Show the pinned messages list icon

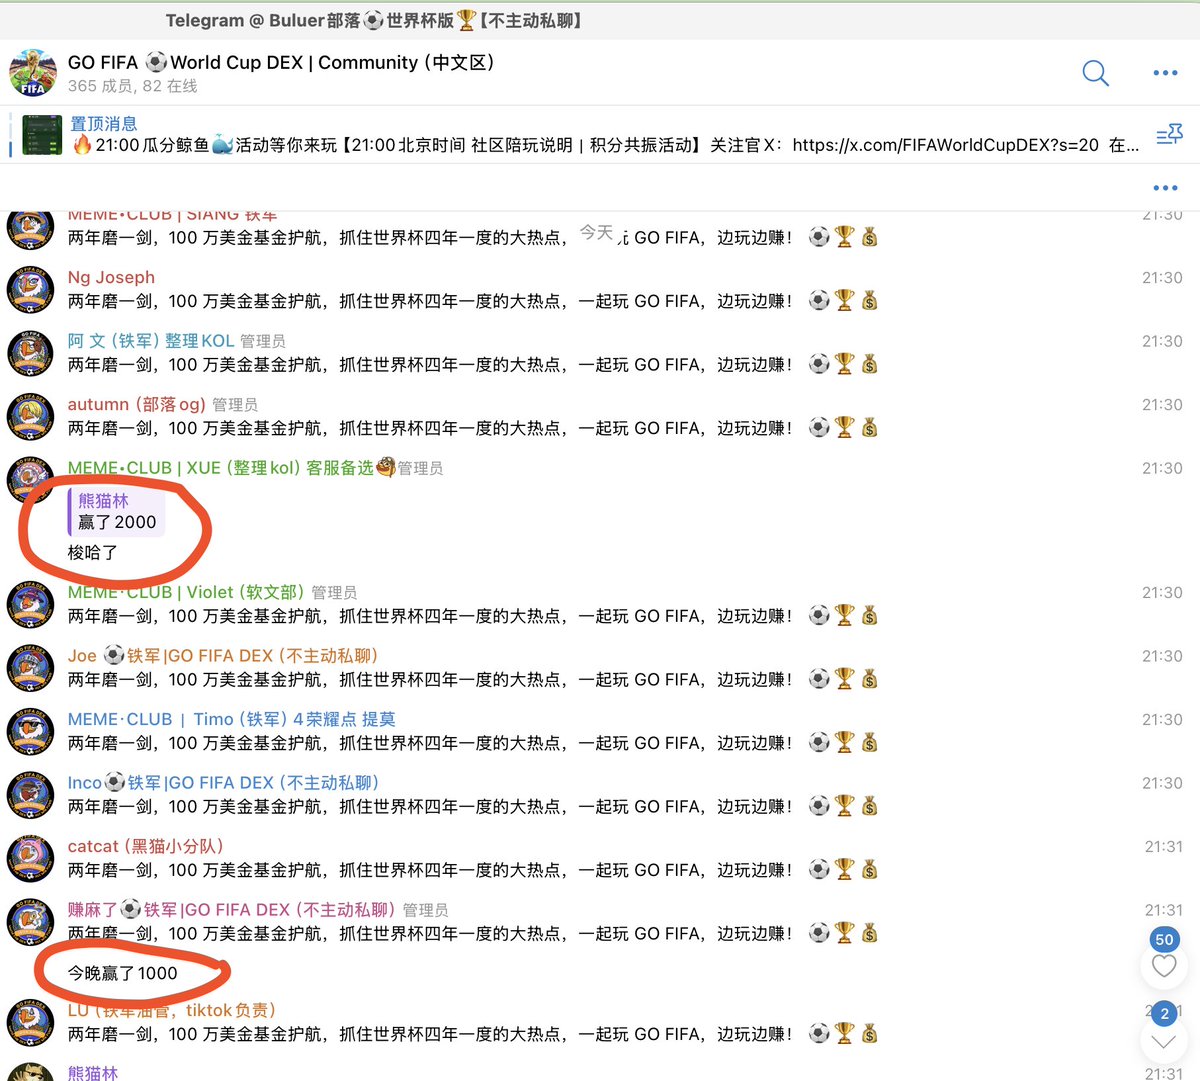[x=1169, y=135]
